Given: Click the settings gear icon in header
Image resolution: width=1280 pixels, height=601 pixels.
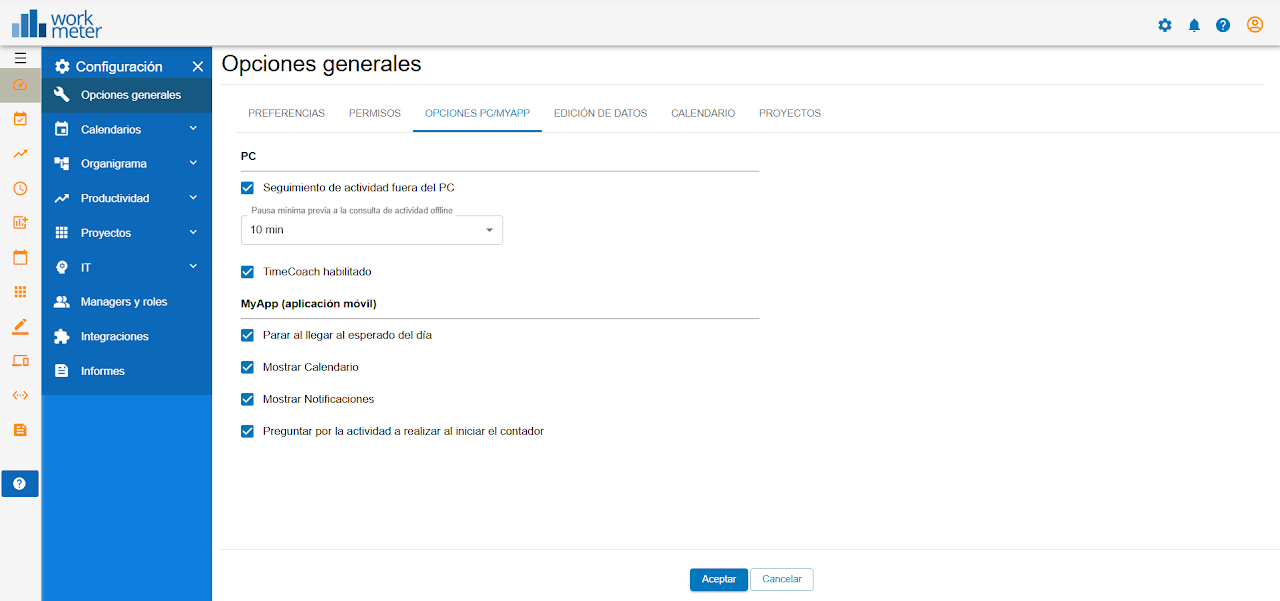Looking at the screenshot, I should (1164, 25).
